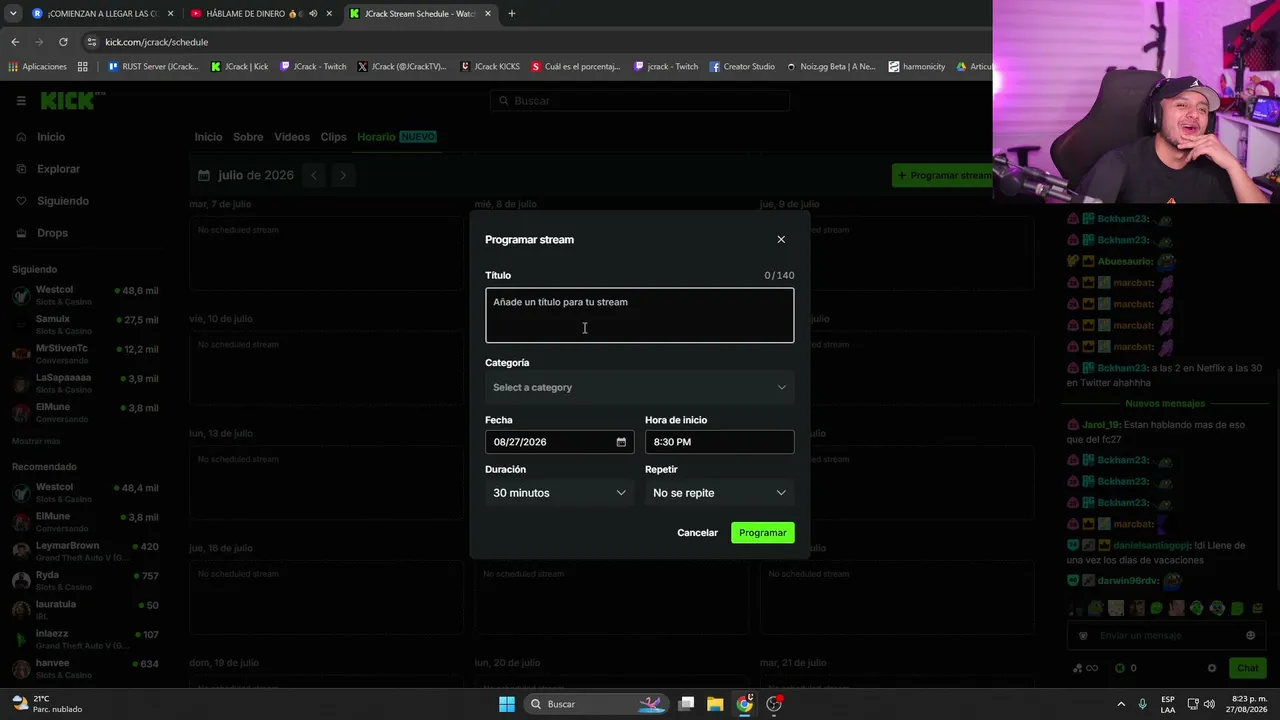Switch to the Videos channel tab
Screen dimensions: 1280x720
[292, 137]
